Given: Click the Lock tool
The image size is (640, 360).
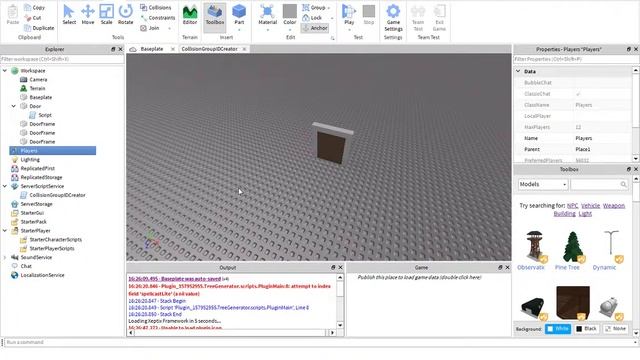Looking at the screenshot, I should point(312,18).
